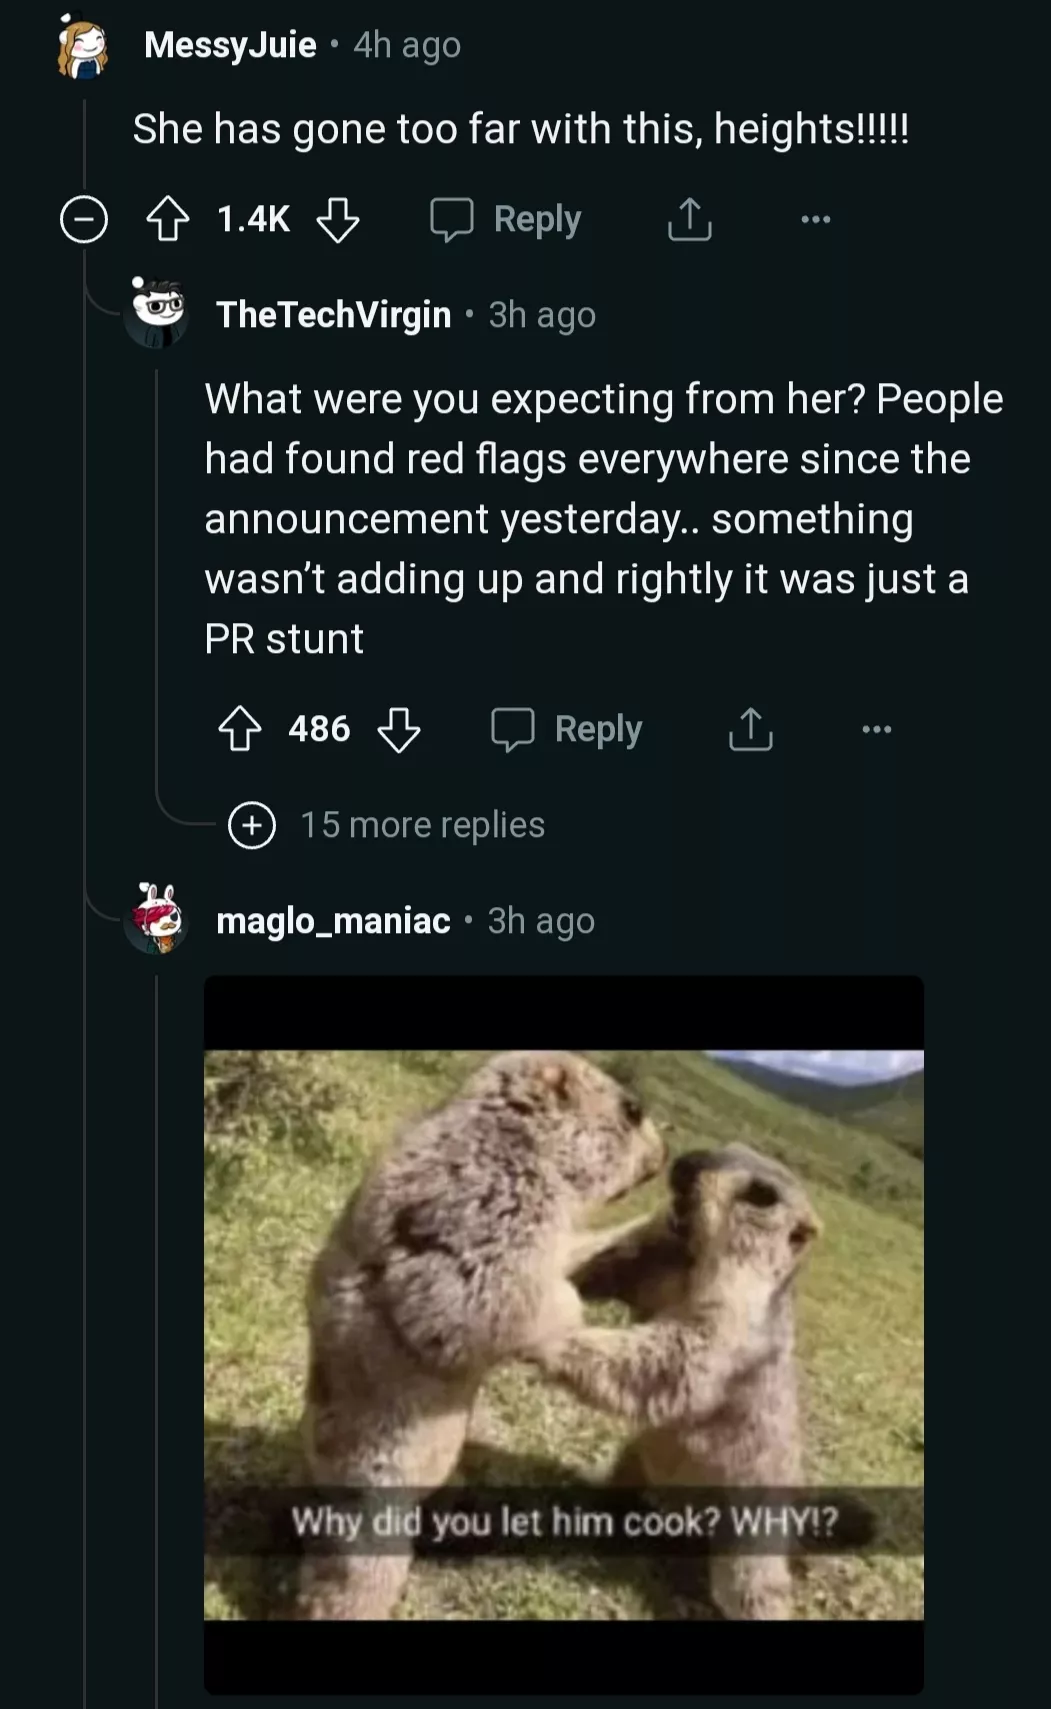Tap MessyJuie's avatar image

(83, 47)
